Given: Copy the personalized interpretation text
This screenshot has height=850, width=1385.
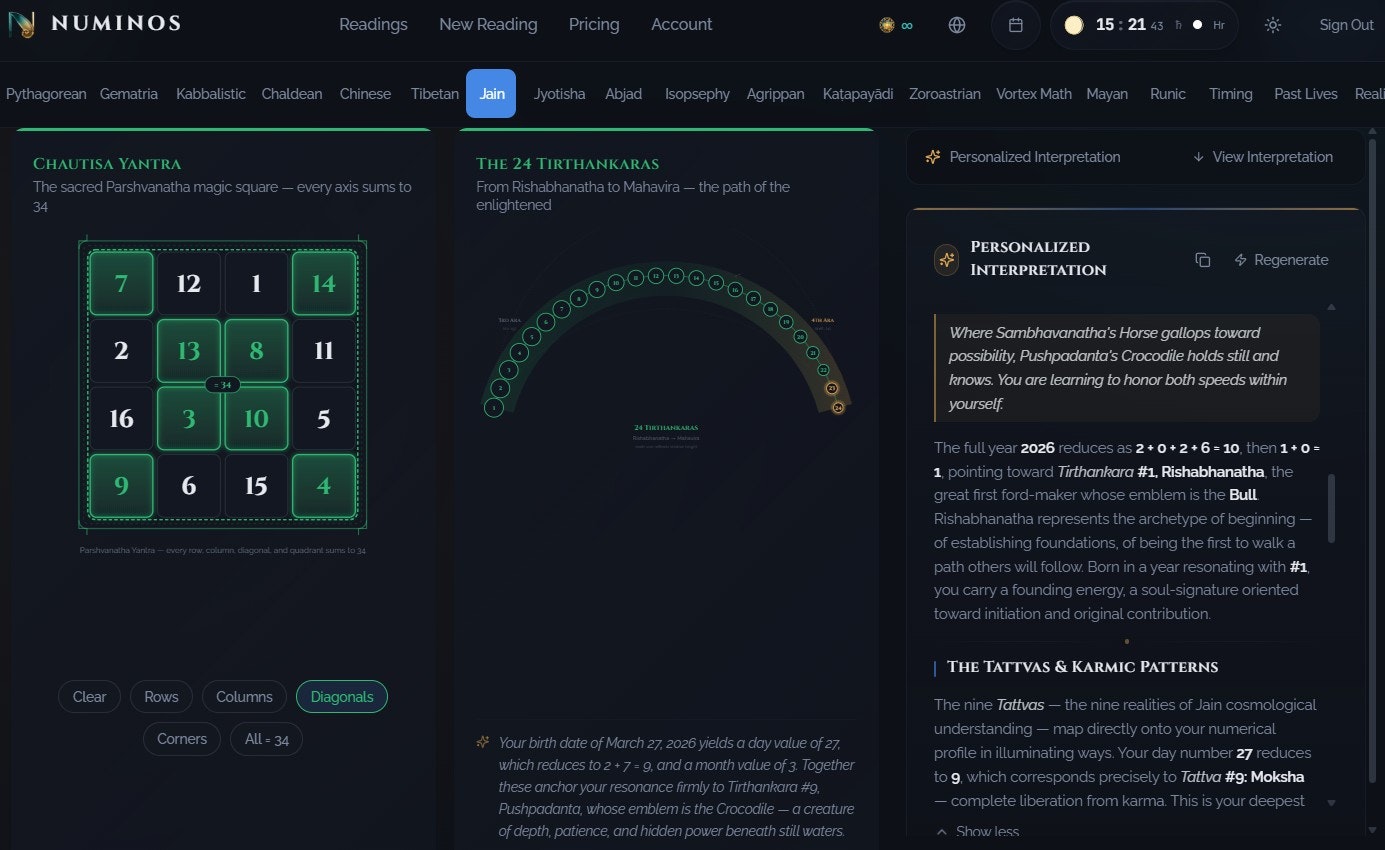Looking at the screenshot, I should point(1203,260).
